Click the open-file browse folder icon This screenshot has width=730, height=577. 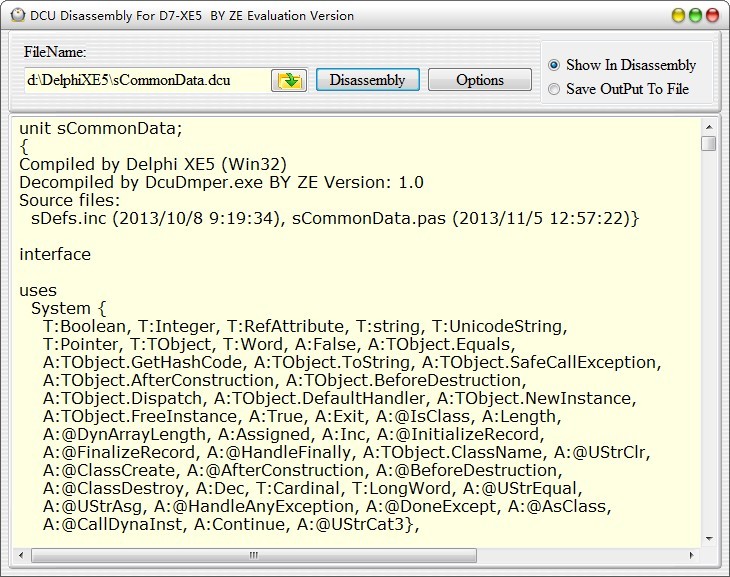[290, 80]
